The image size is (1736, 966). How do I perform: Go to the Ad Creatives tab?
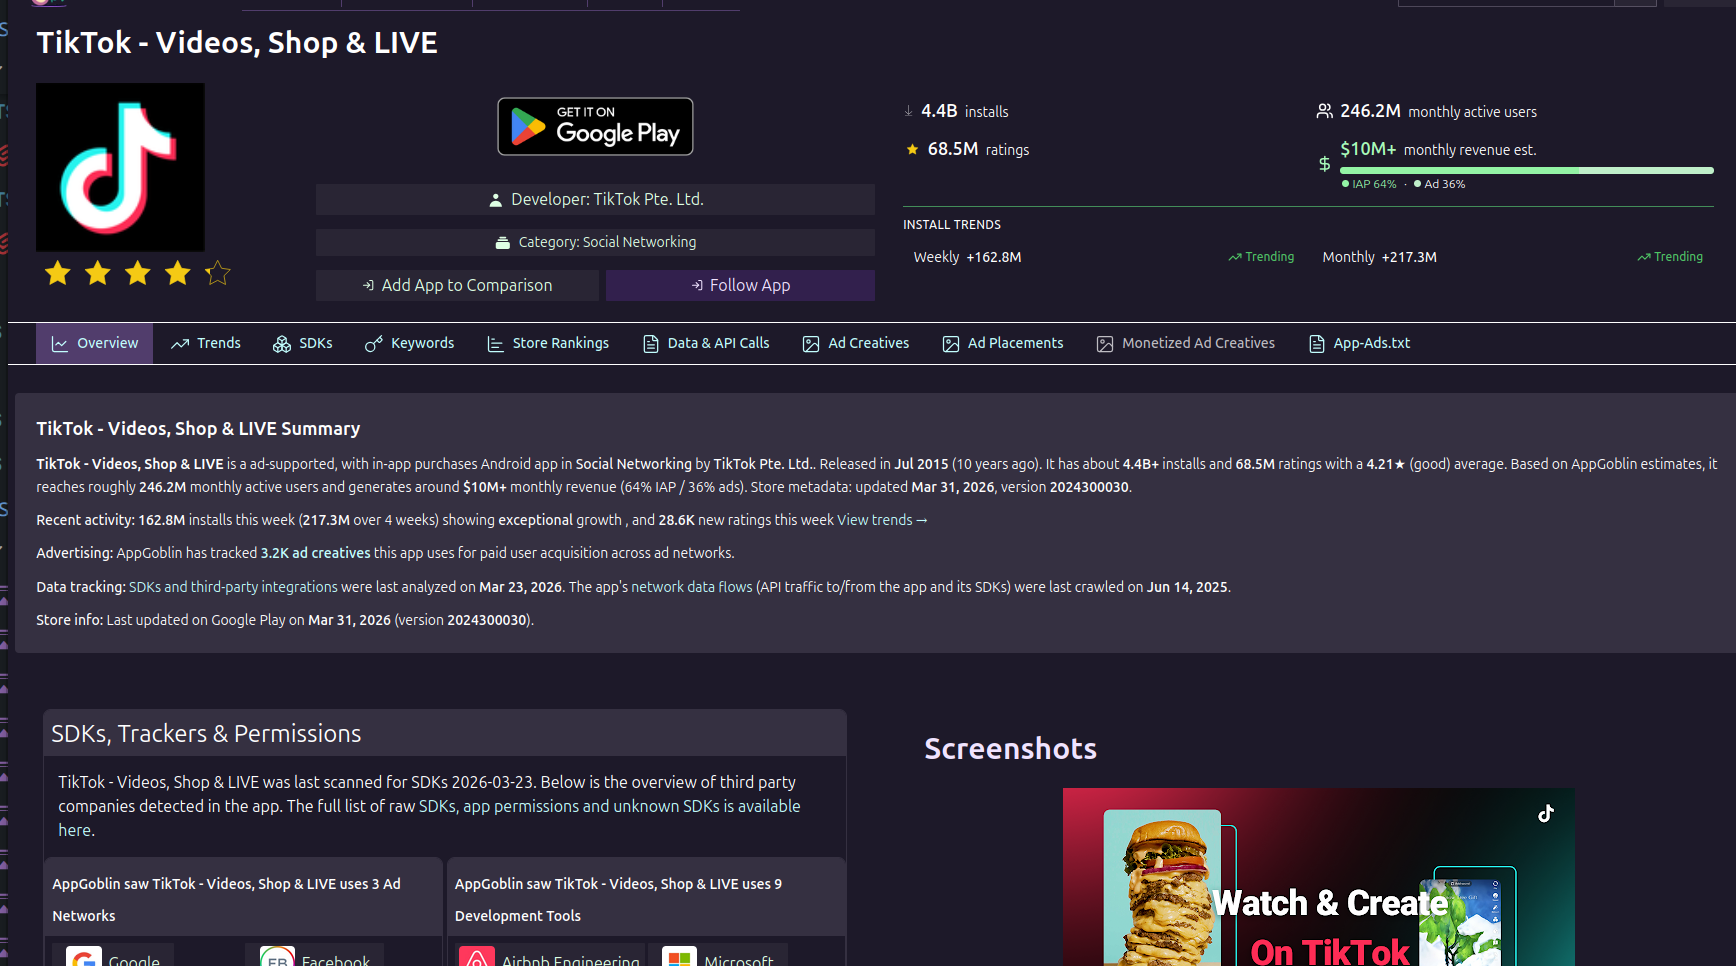[856, 343]
